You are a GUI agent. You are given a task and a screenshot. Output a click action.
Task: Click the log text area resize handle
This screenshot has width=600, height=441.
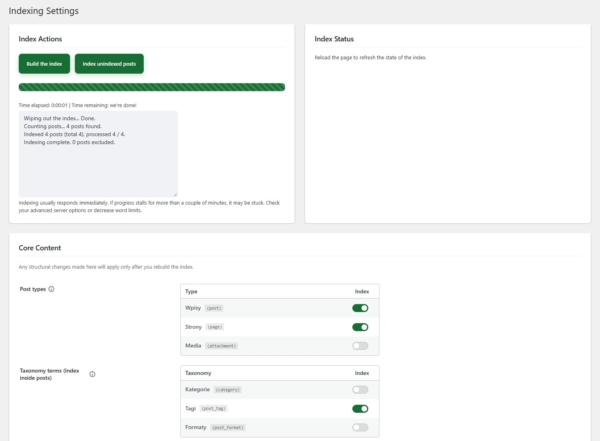(175, 194)
